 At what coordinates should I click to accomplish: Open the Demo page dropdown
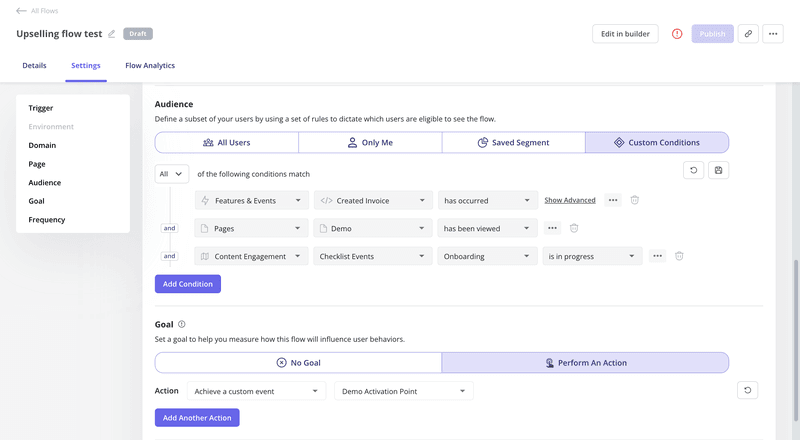(372, 229)
